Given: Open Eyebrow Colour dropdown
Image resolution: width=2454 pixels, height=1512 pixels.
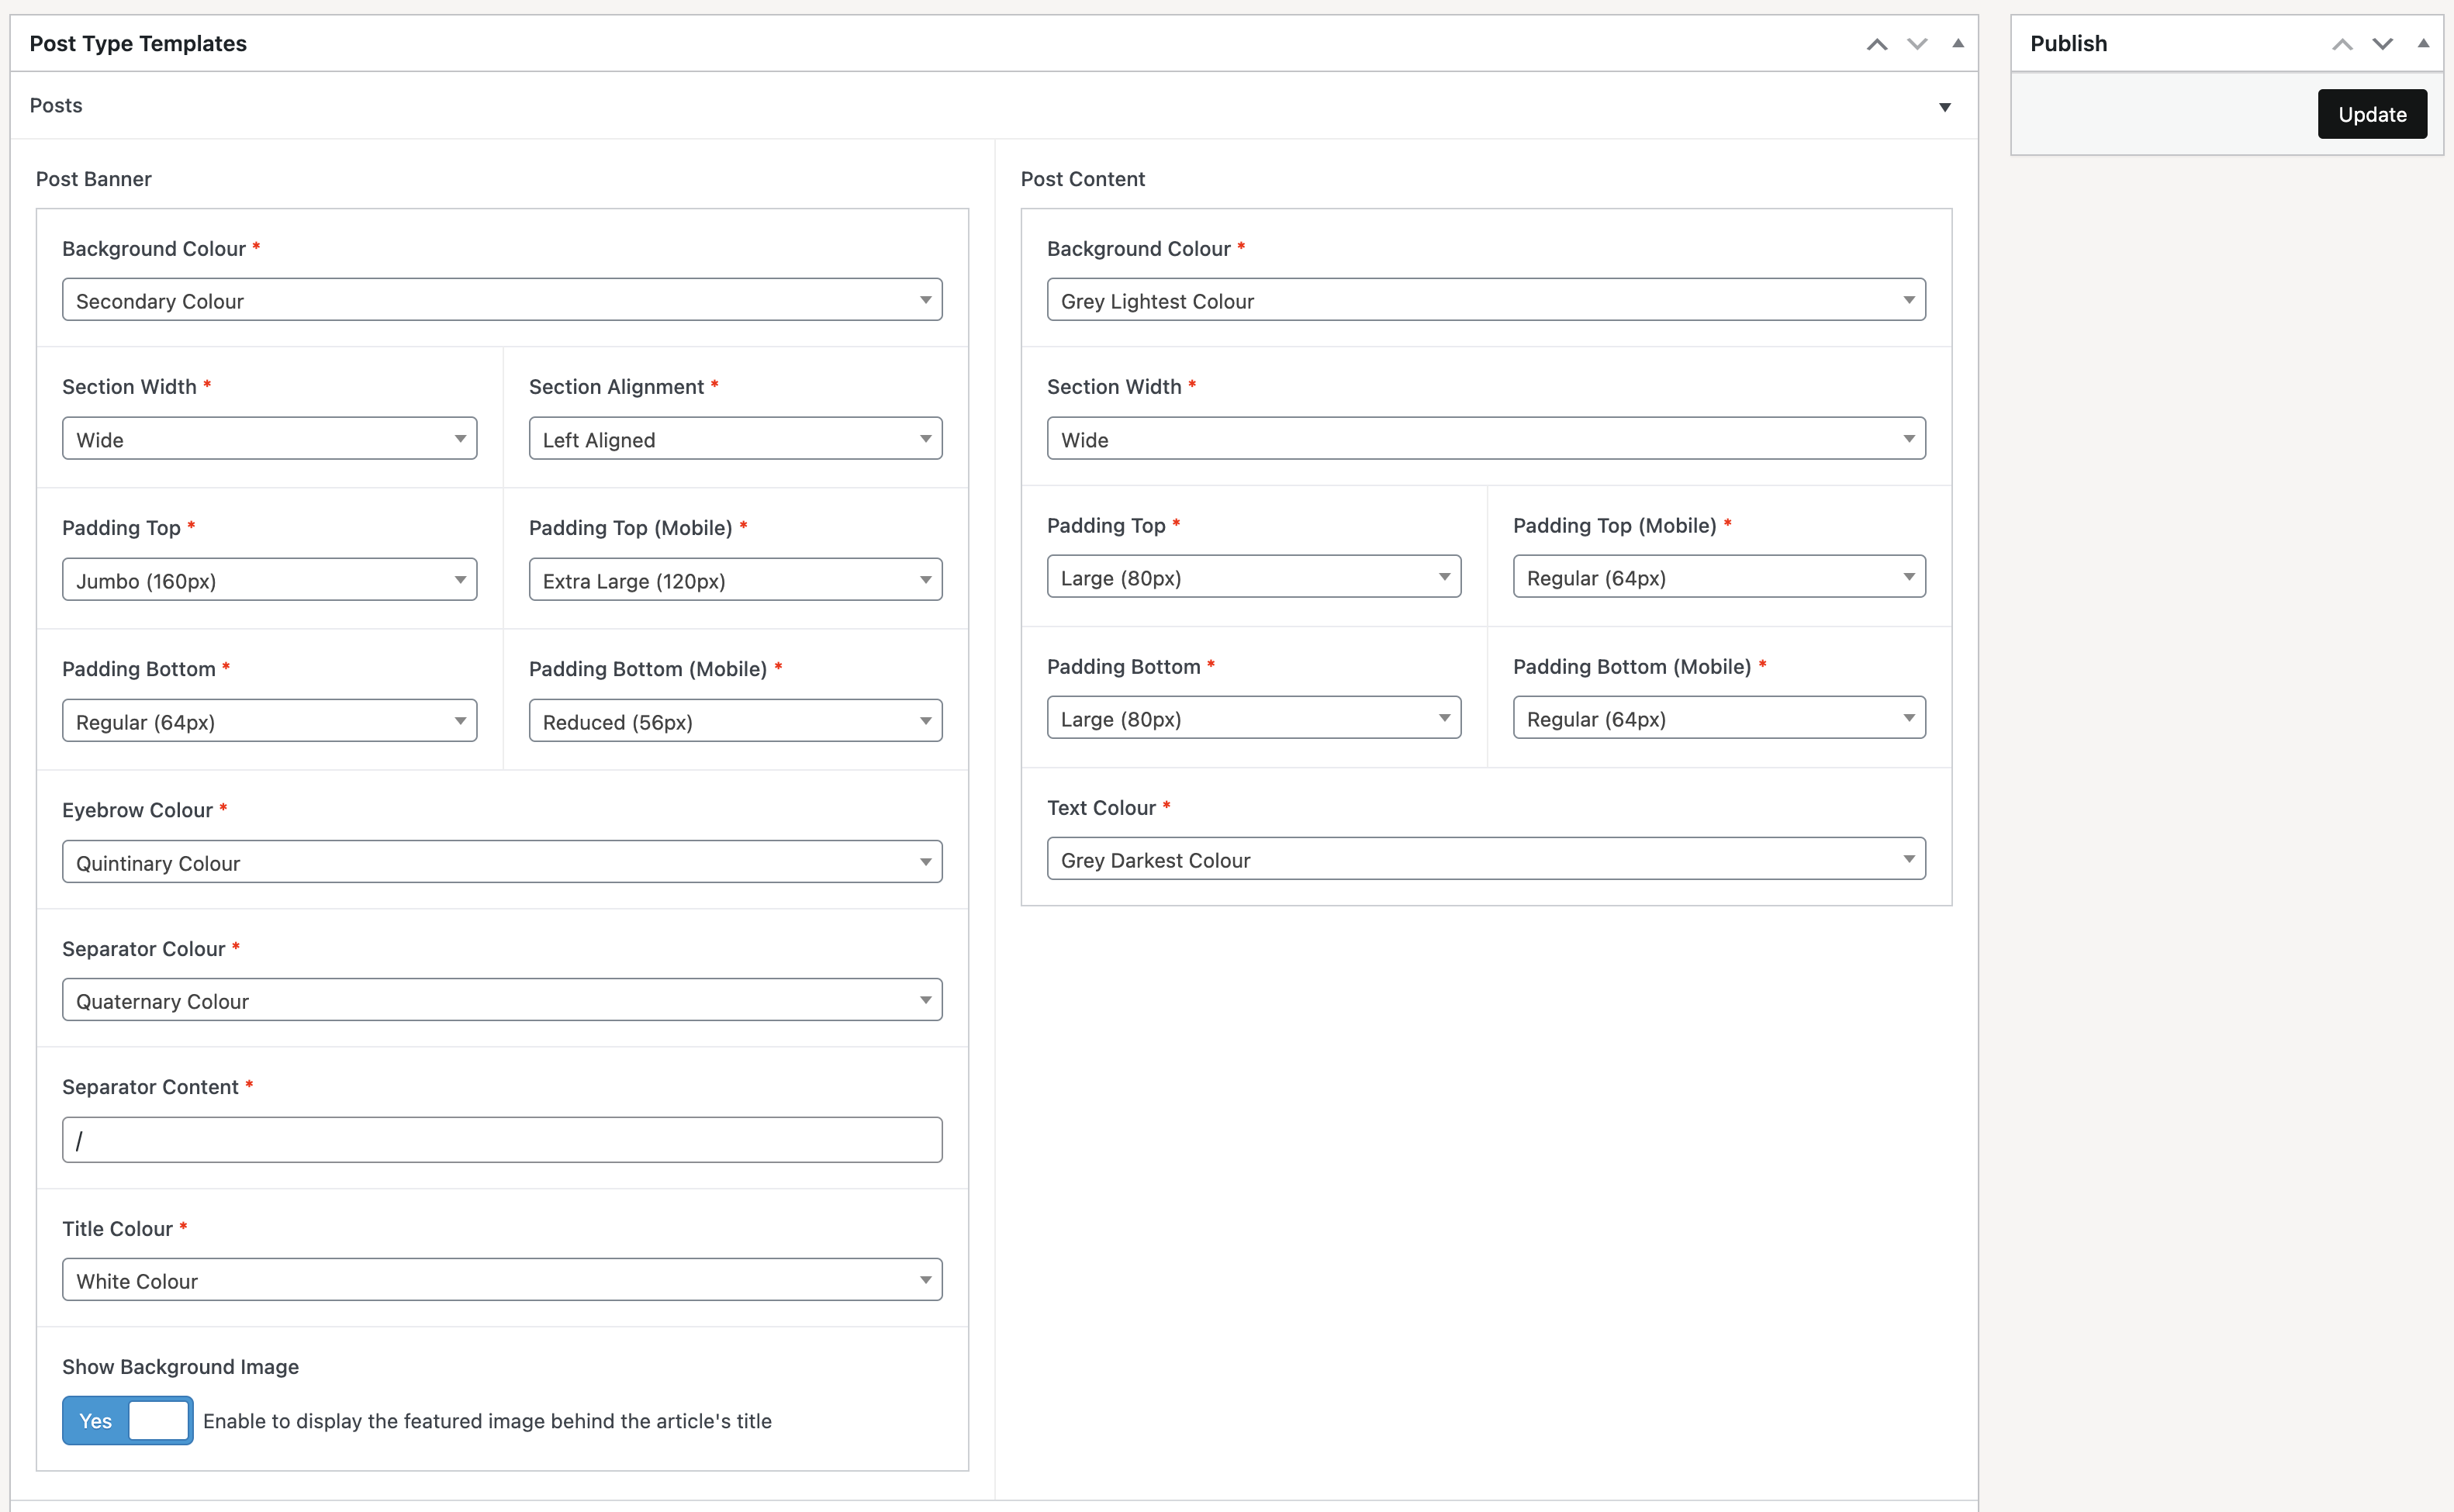Looking at the screenshot, I should tap(502, 862).
